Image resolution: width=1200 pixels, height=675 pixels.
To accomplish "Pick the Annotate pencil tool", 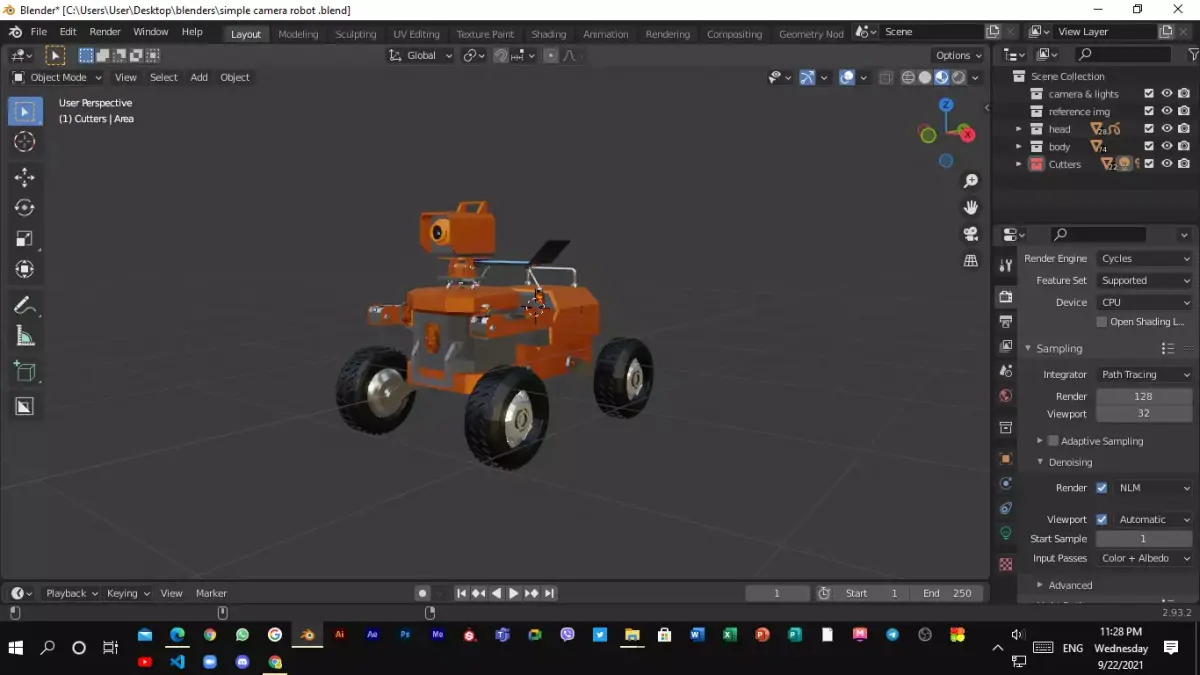I will pos(25,305).
